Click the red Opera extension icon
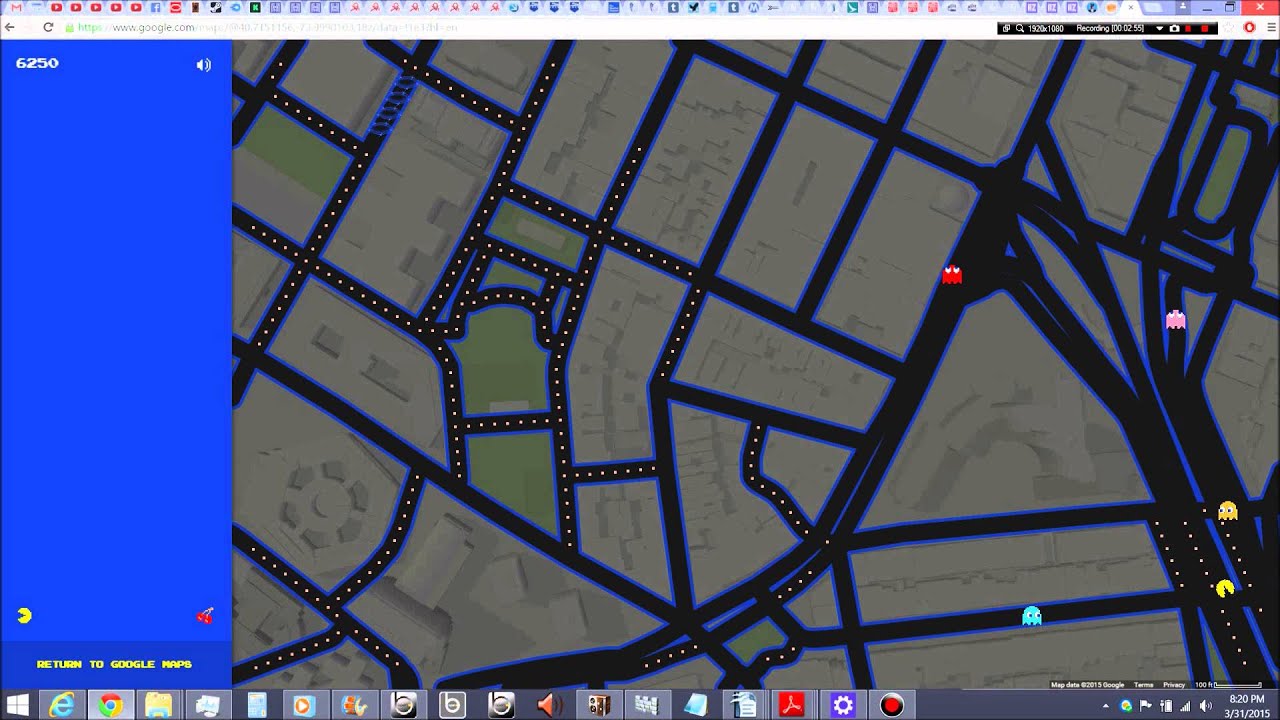The height and width of the screenshot is (720, 1280). [x=1249, y=27]
